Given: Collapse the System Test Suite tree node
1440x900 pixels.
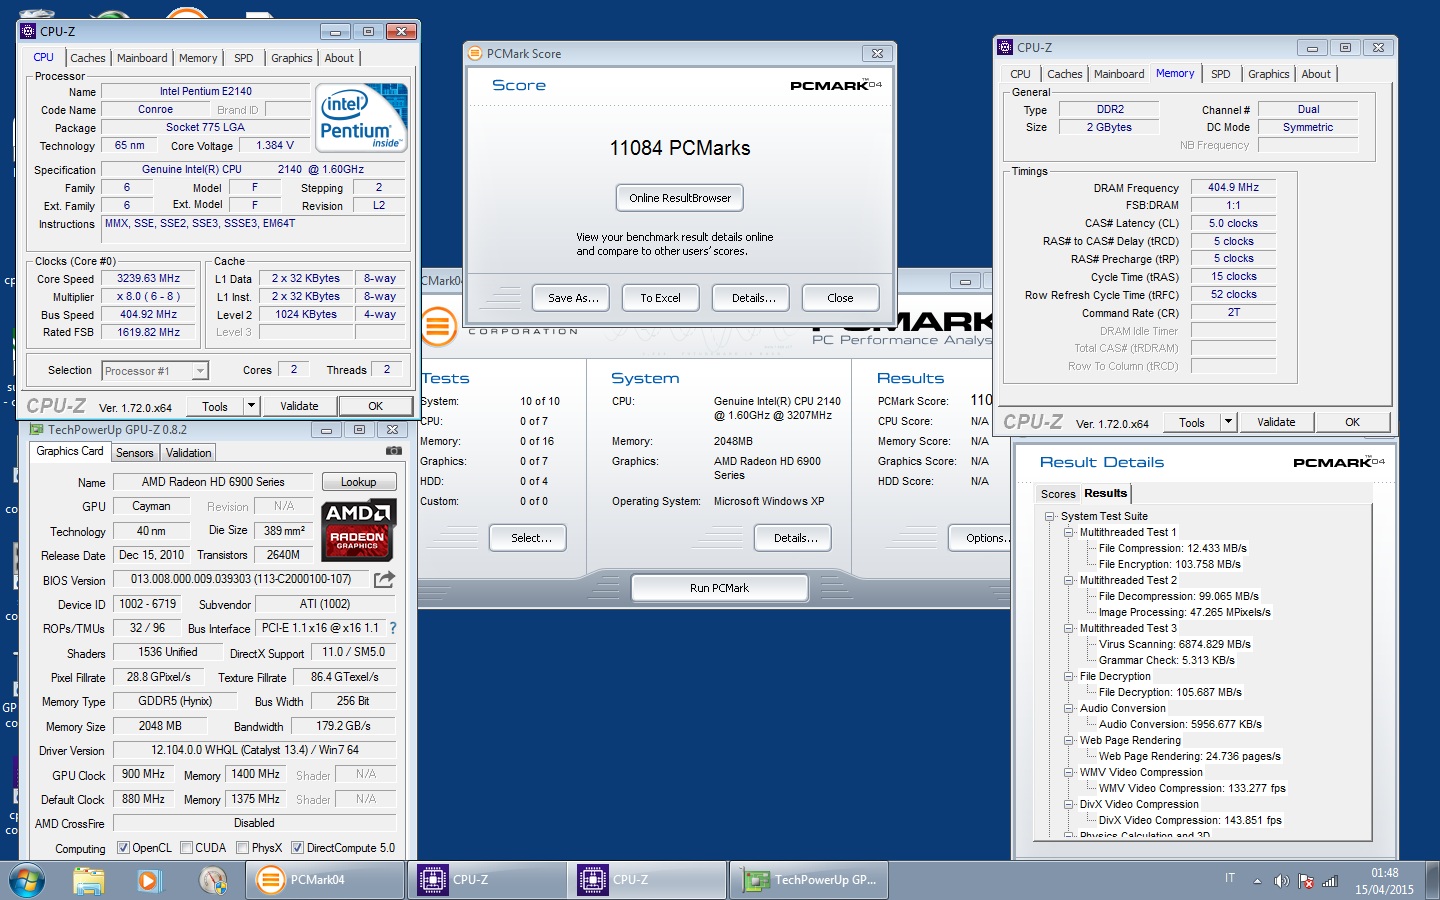Looking at the screenshot, I should 1050,516.
